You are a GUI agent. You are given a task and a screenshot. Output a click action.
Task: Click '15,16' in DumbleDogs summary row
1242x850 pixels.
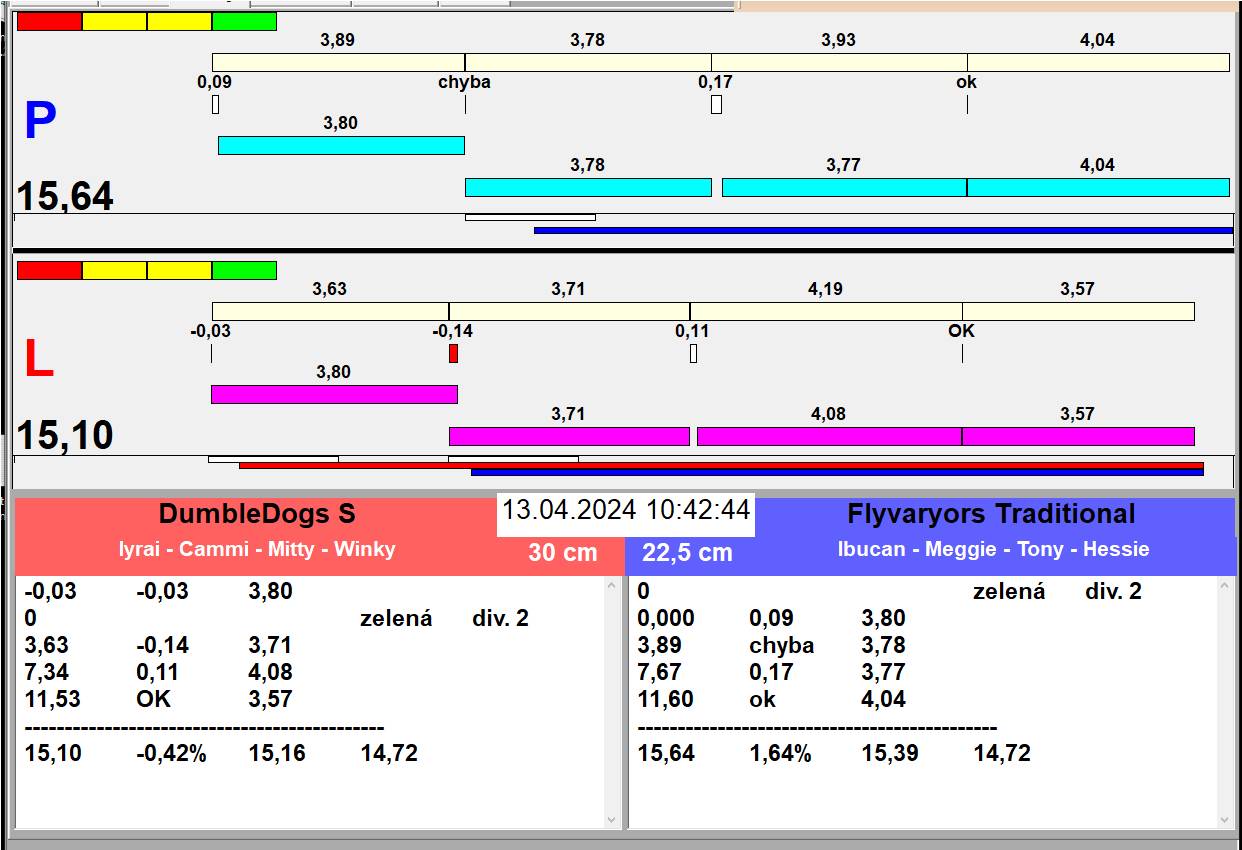tap(277, 753)
